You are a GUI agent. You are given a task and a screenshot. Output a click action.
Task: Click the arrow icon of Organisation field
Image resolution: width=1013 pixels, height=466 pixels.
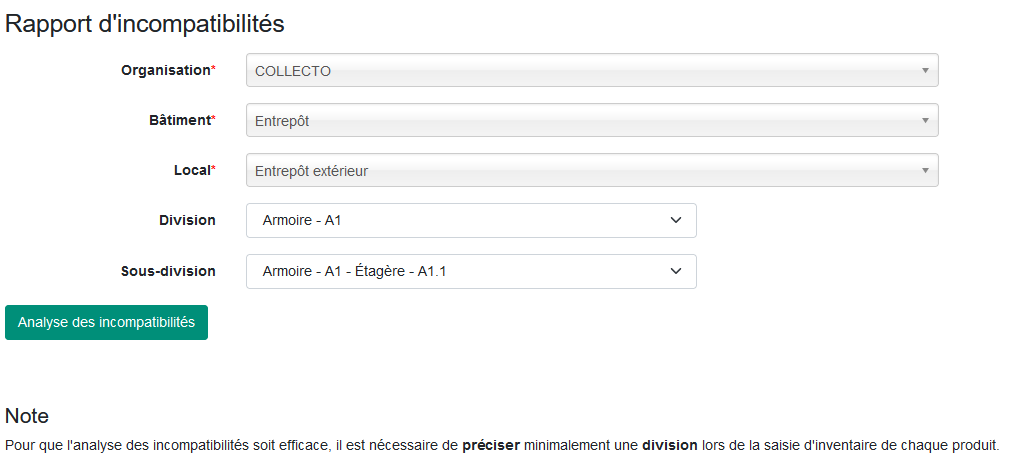pyautogui.click(x=925, y=70)
